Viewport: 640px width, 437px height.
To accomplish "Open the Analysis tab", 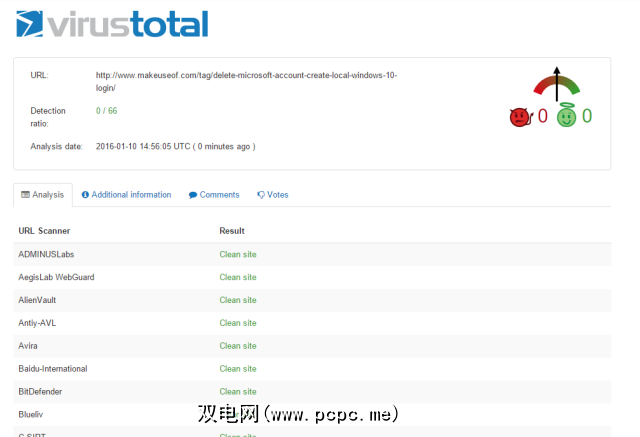I will pyautogui.click(x=43, y=195).
